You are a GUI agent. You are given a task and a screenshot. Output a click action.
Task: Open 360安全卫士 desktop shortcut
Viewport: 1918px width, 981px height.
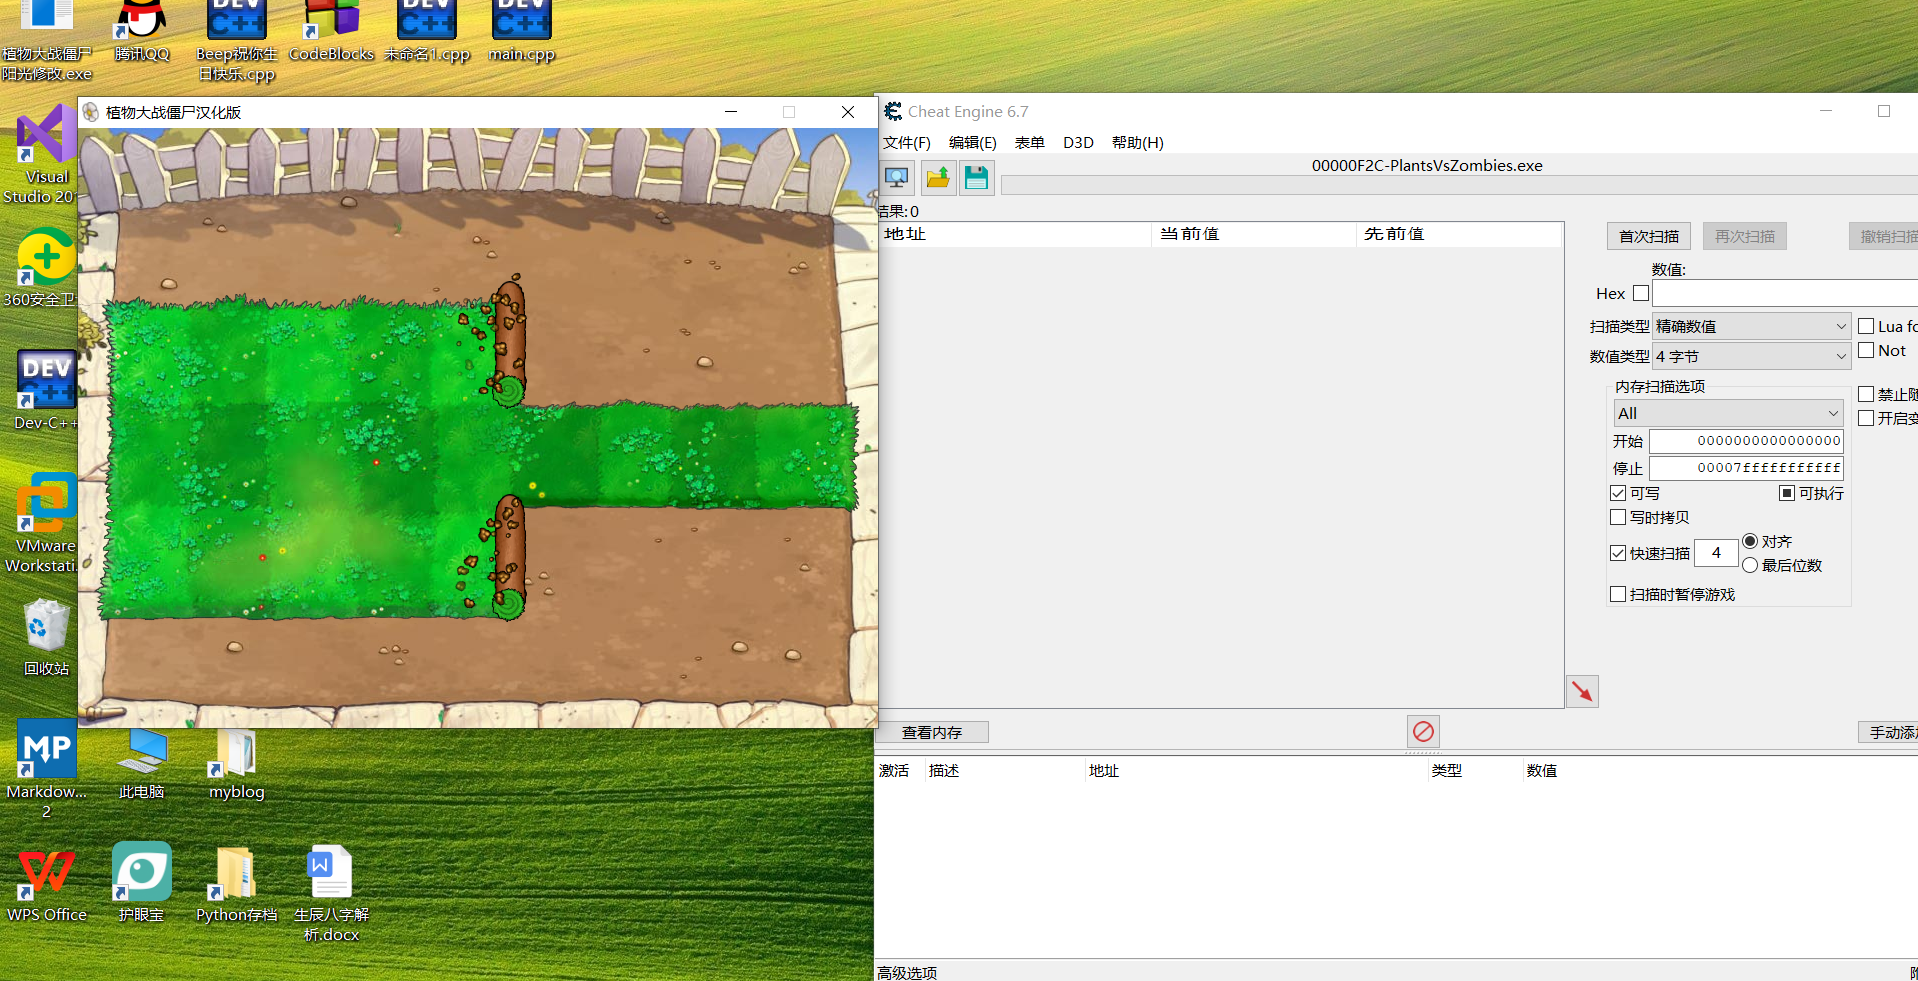coord(44,268)
